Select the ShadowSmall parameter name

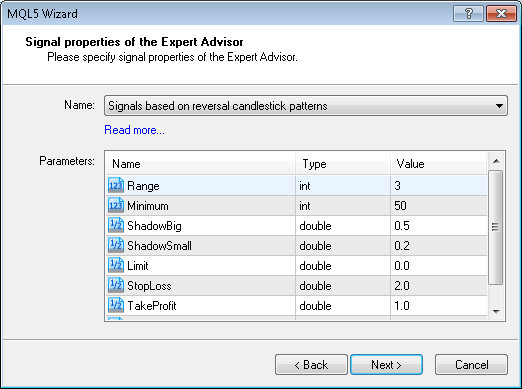tap(159, 246)
